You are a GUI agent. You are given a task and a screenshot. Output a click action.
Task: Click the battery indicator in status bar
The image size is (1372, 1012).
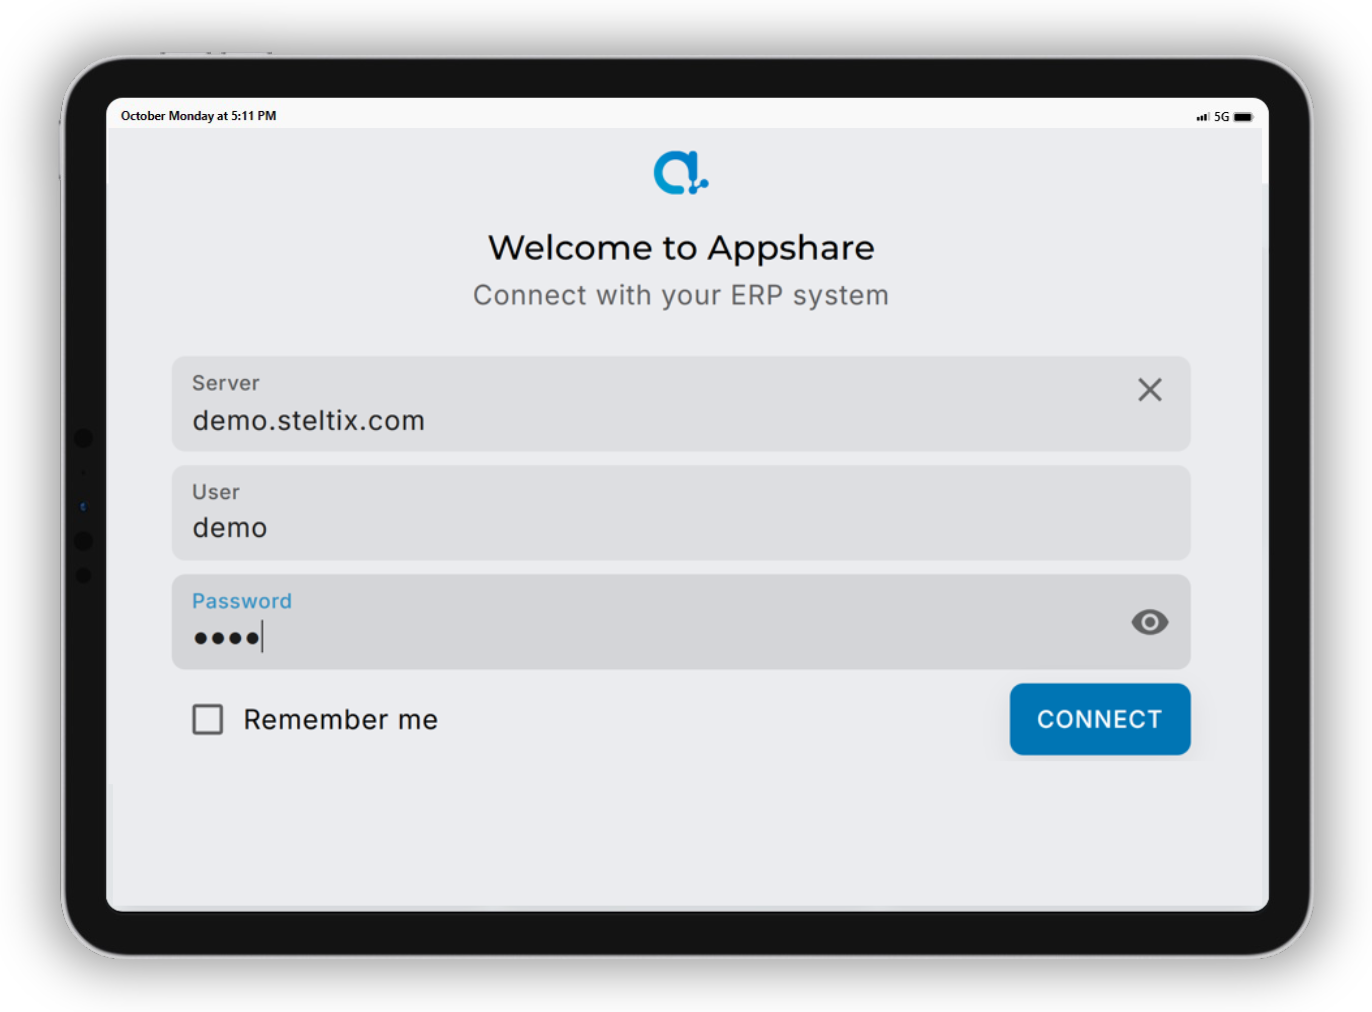click(1244, 116)
